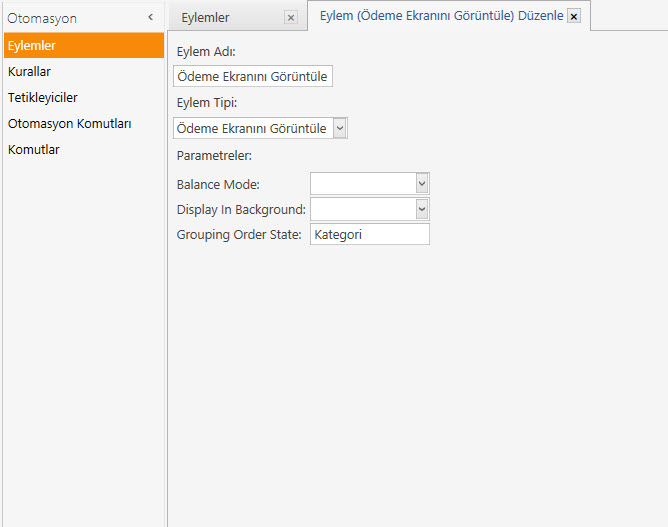
Task: Choose Komutlar in the sidebar
Action: tap(34, 150)
